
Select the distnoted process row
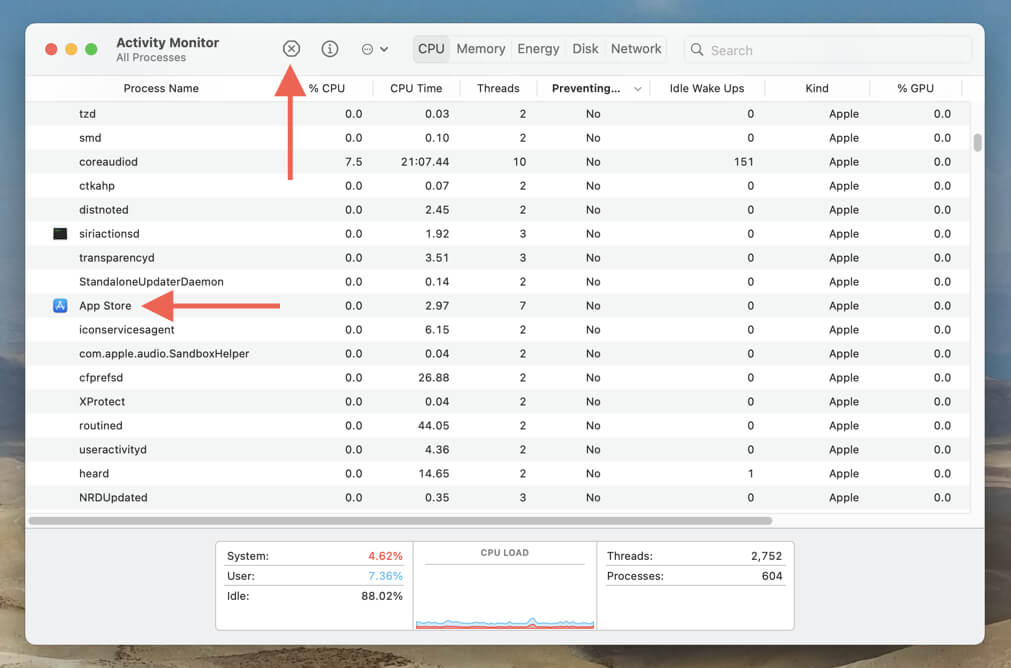point(498,210)
